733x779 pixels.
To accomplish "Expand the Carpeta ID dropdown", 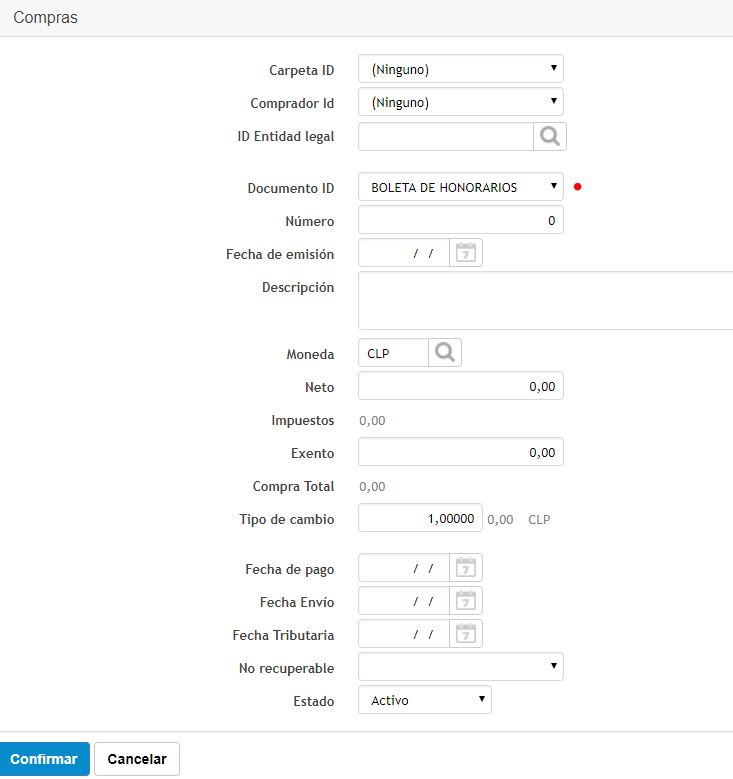I will (x=461, y=69).
